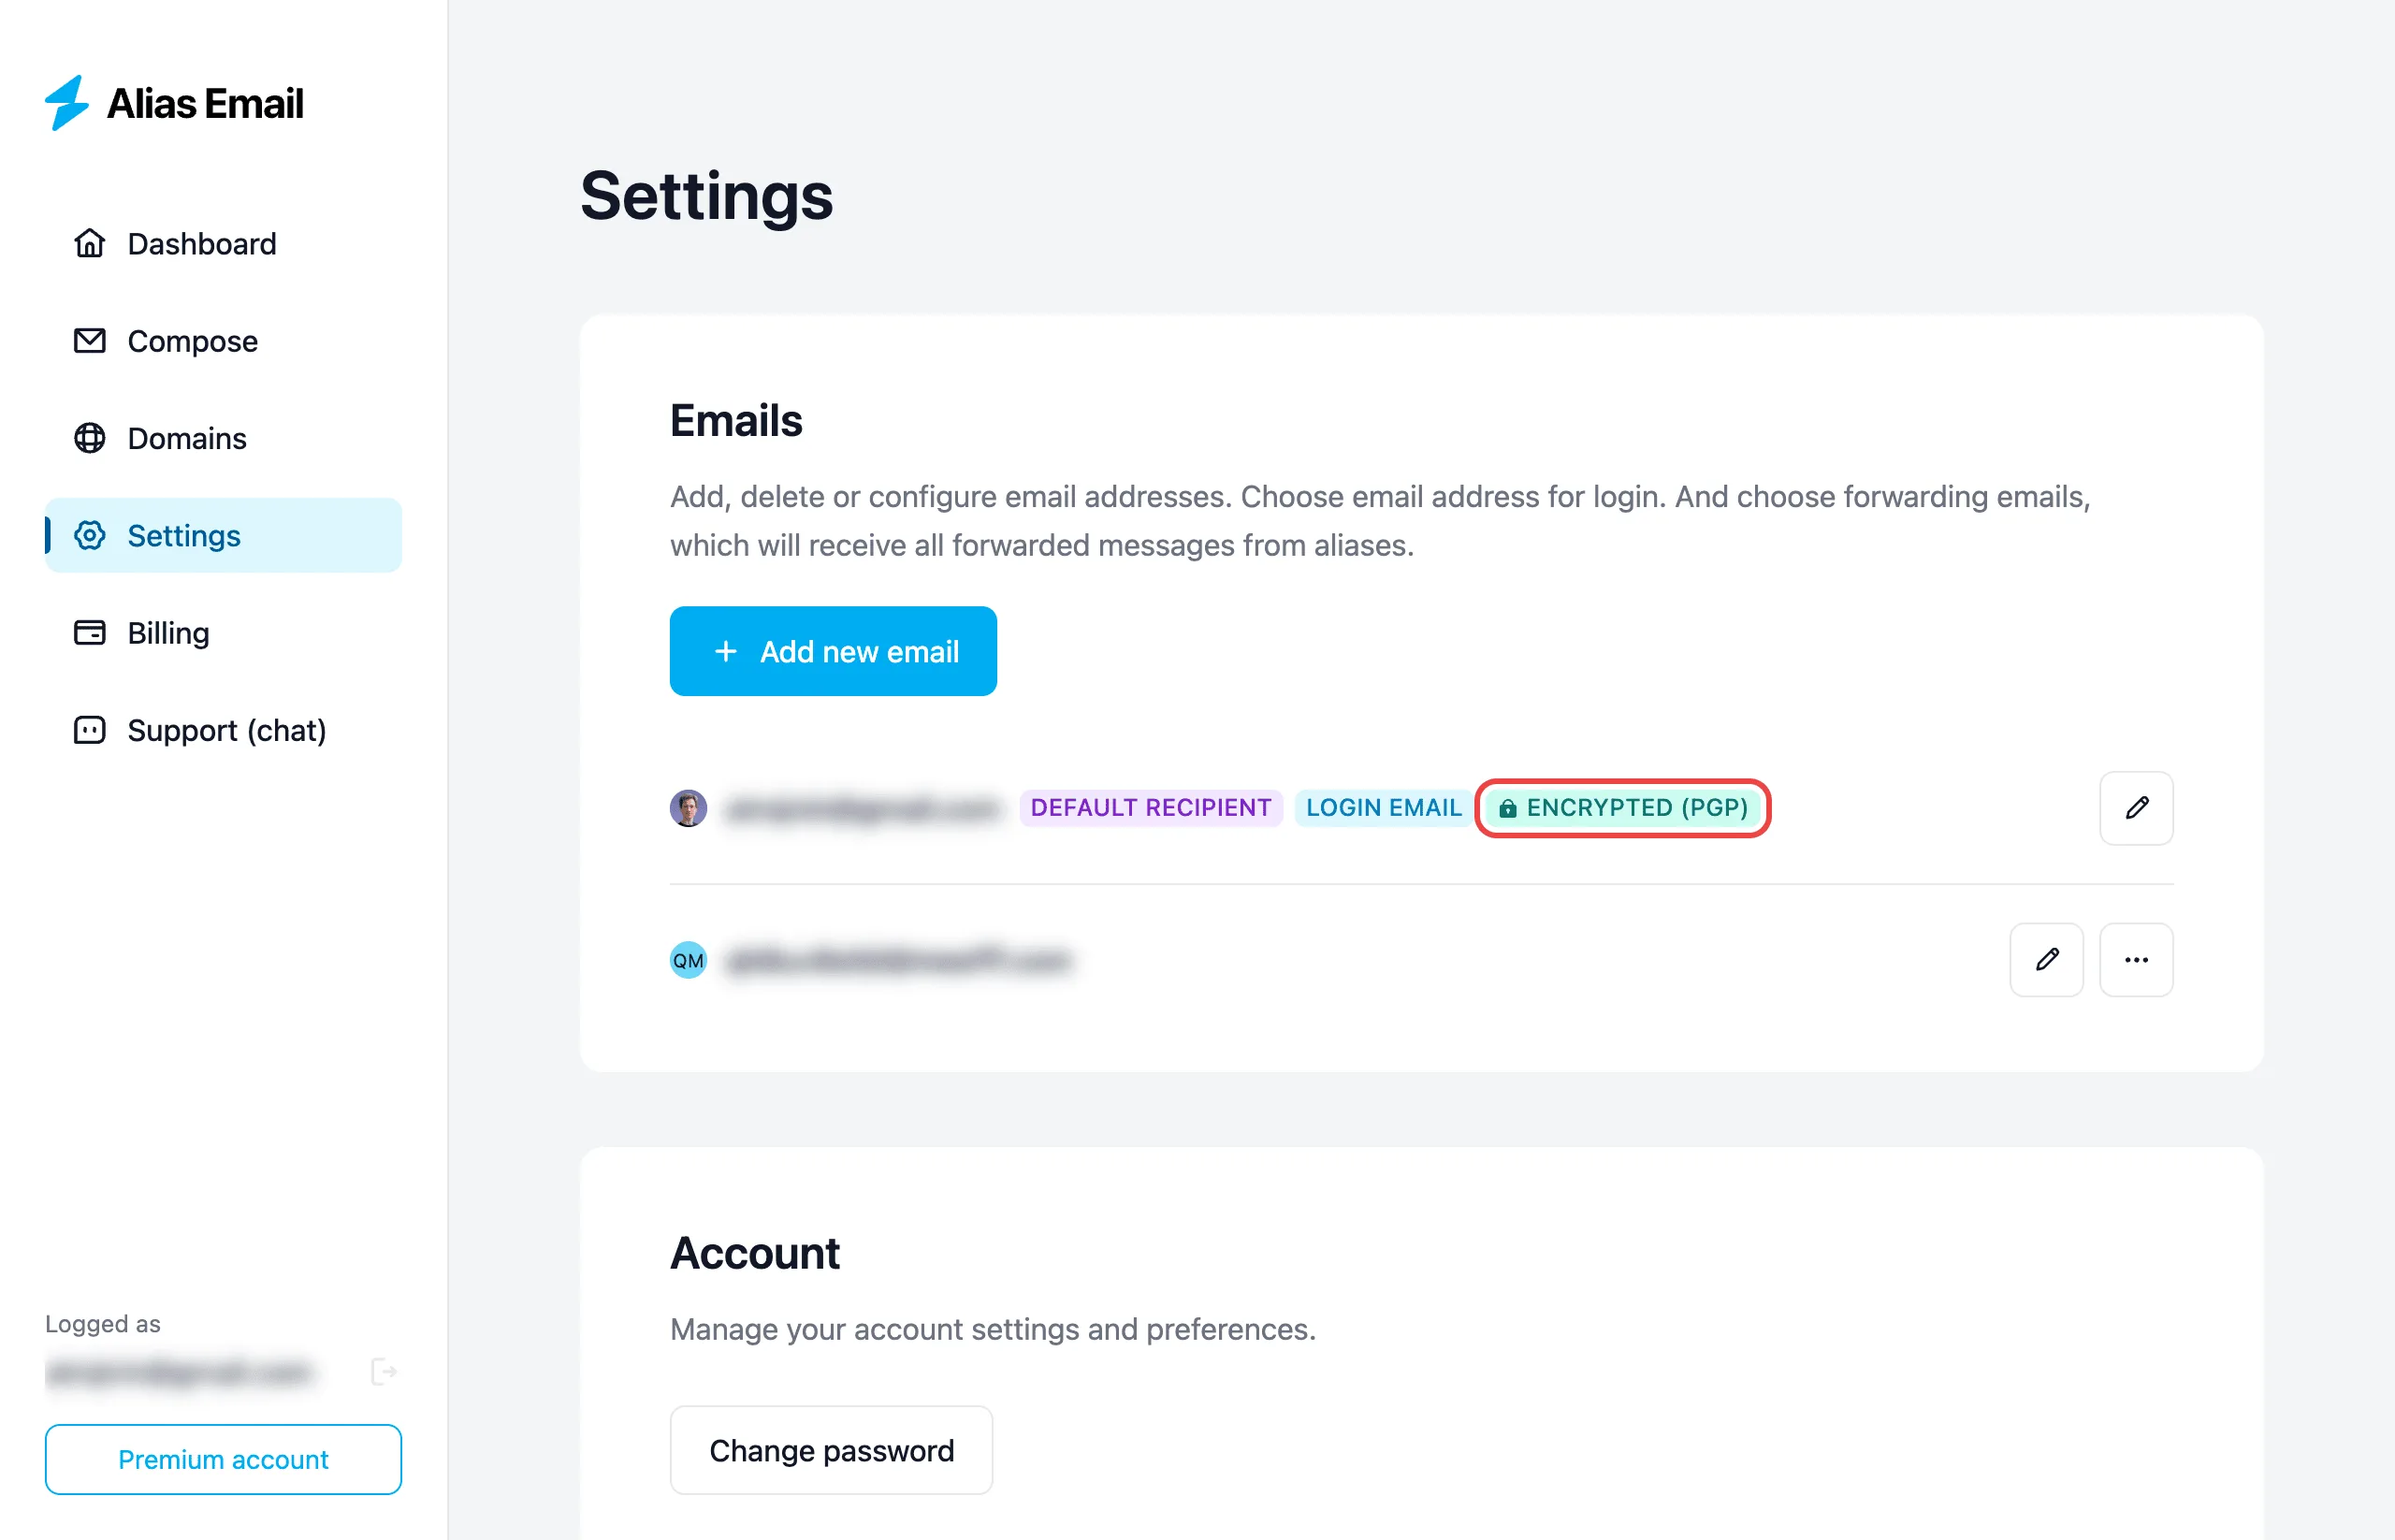Click the Encrypted (PGP) badge
The height and width of the screenshot is (1540, 2395).
click(x=1623, y=808)
